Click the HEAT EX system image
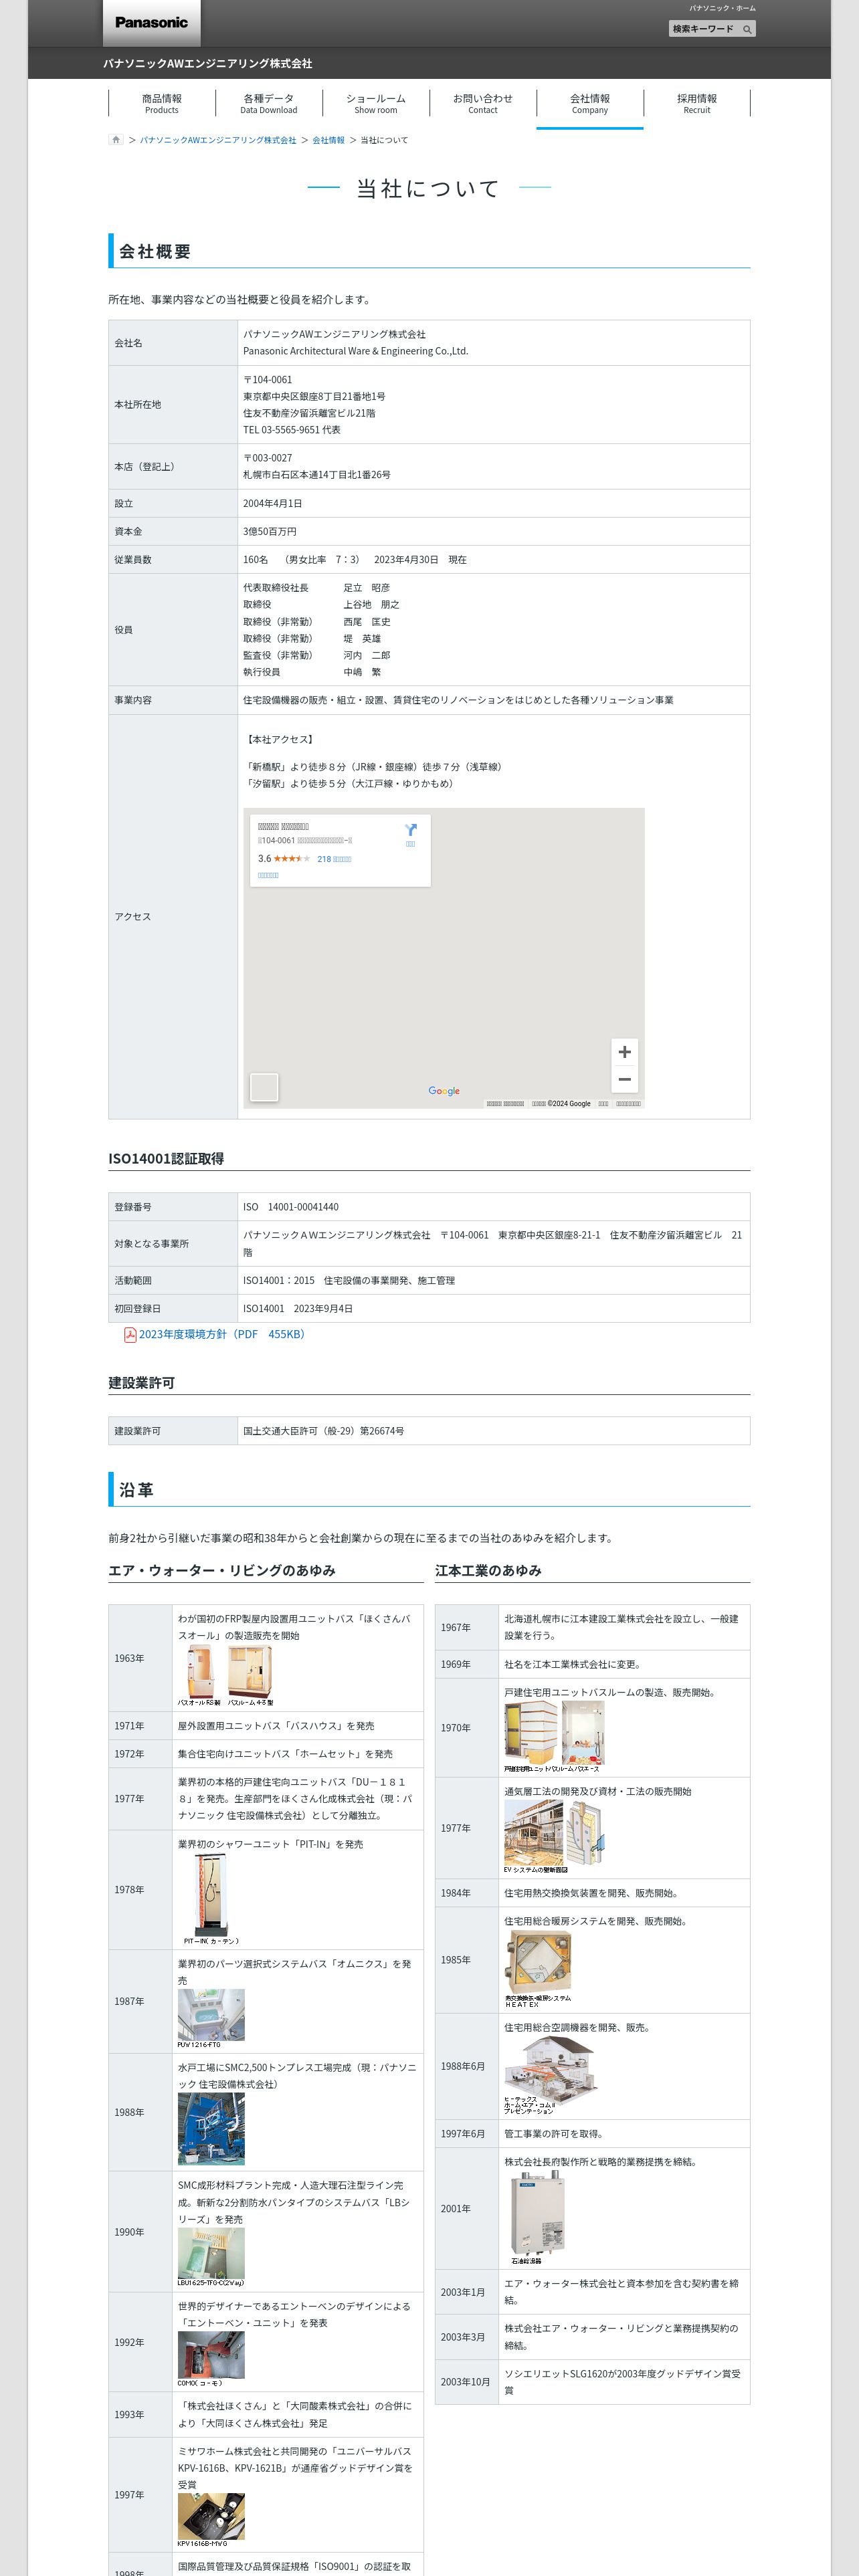Screen dimensions: 859x2576 538,1968
